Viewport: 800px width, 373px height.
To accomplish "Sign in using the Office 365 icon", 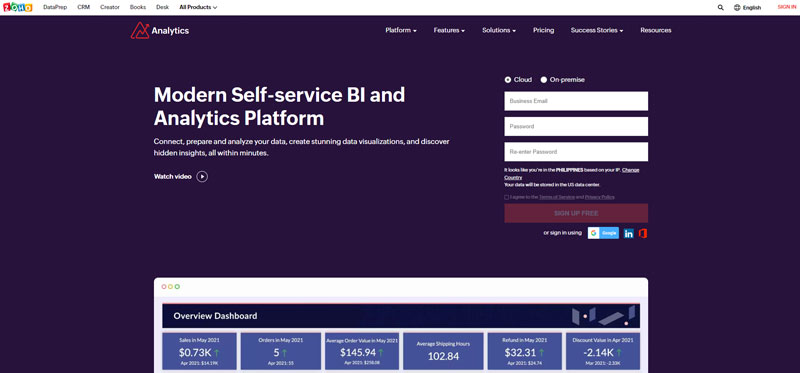I will point(643,233).
